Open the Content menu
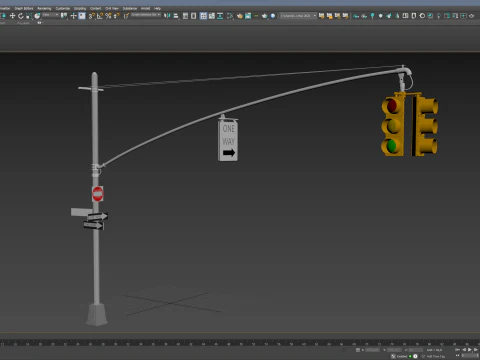 95,8
